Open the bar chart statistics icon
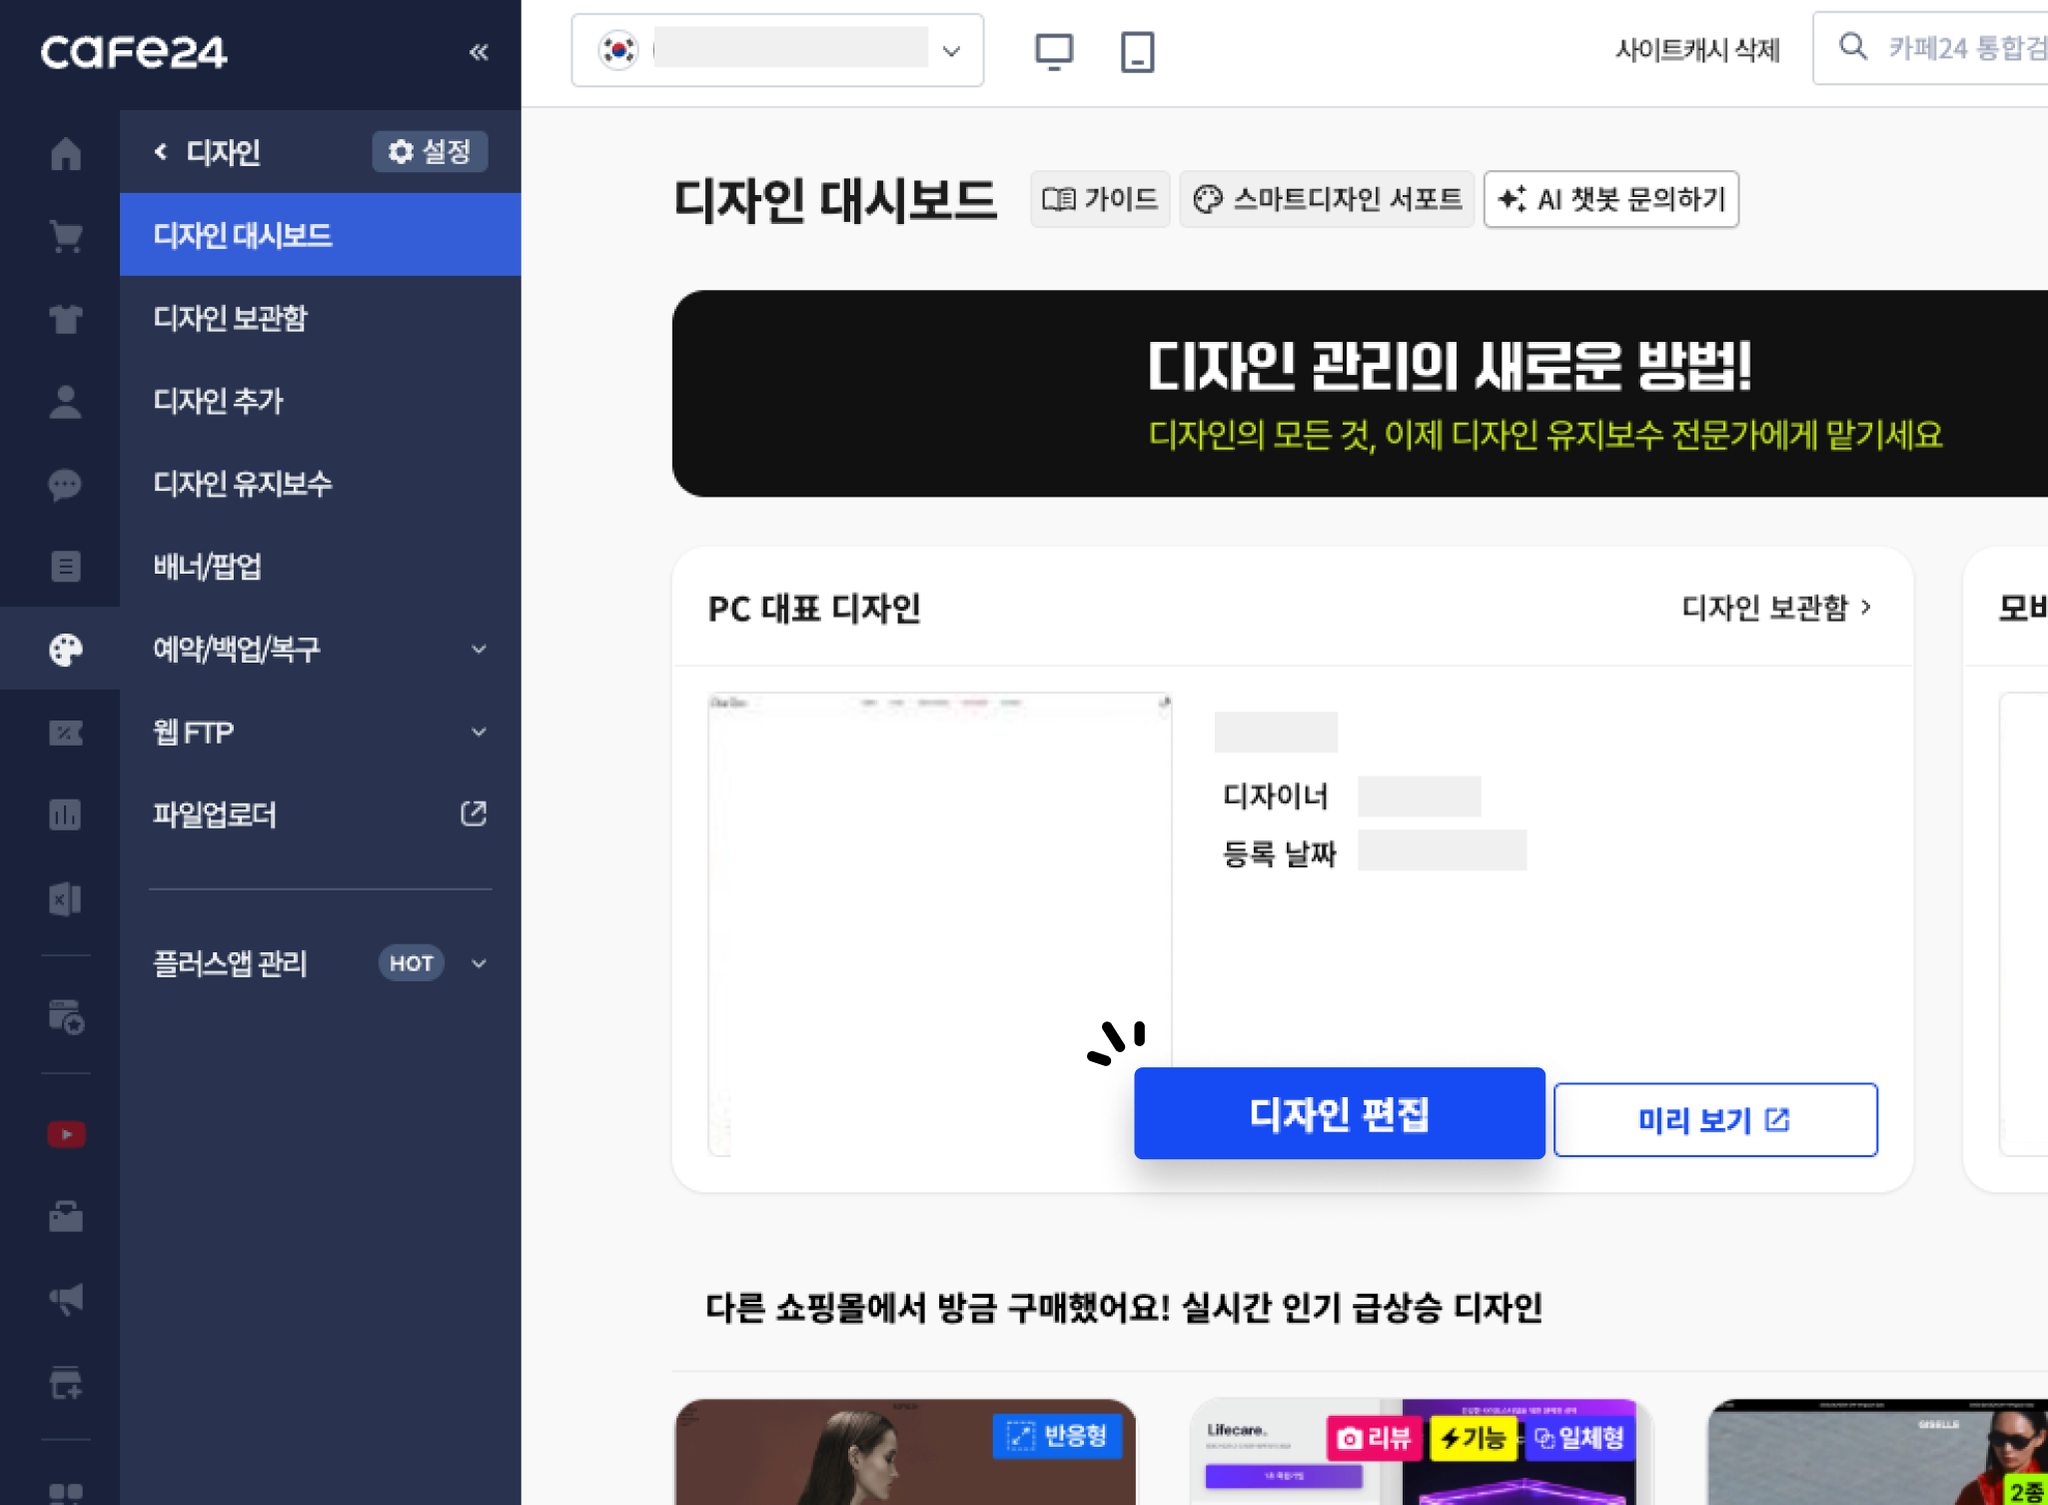The image size is (2048, 1505). coord(66,815)
